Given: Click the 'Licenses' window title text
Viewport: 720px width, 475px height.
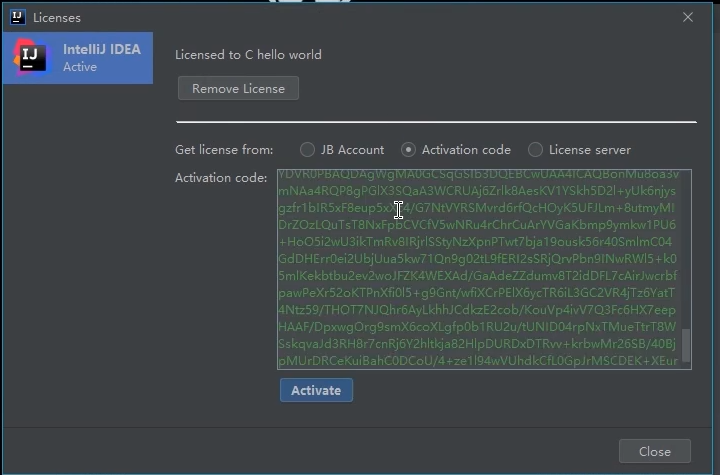Looking at the screenshot, I should [x=57, y=17].
